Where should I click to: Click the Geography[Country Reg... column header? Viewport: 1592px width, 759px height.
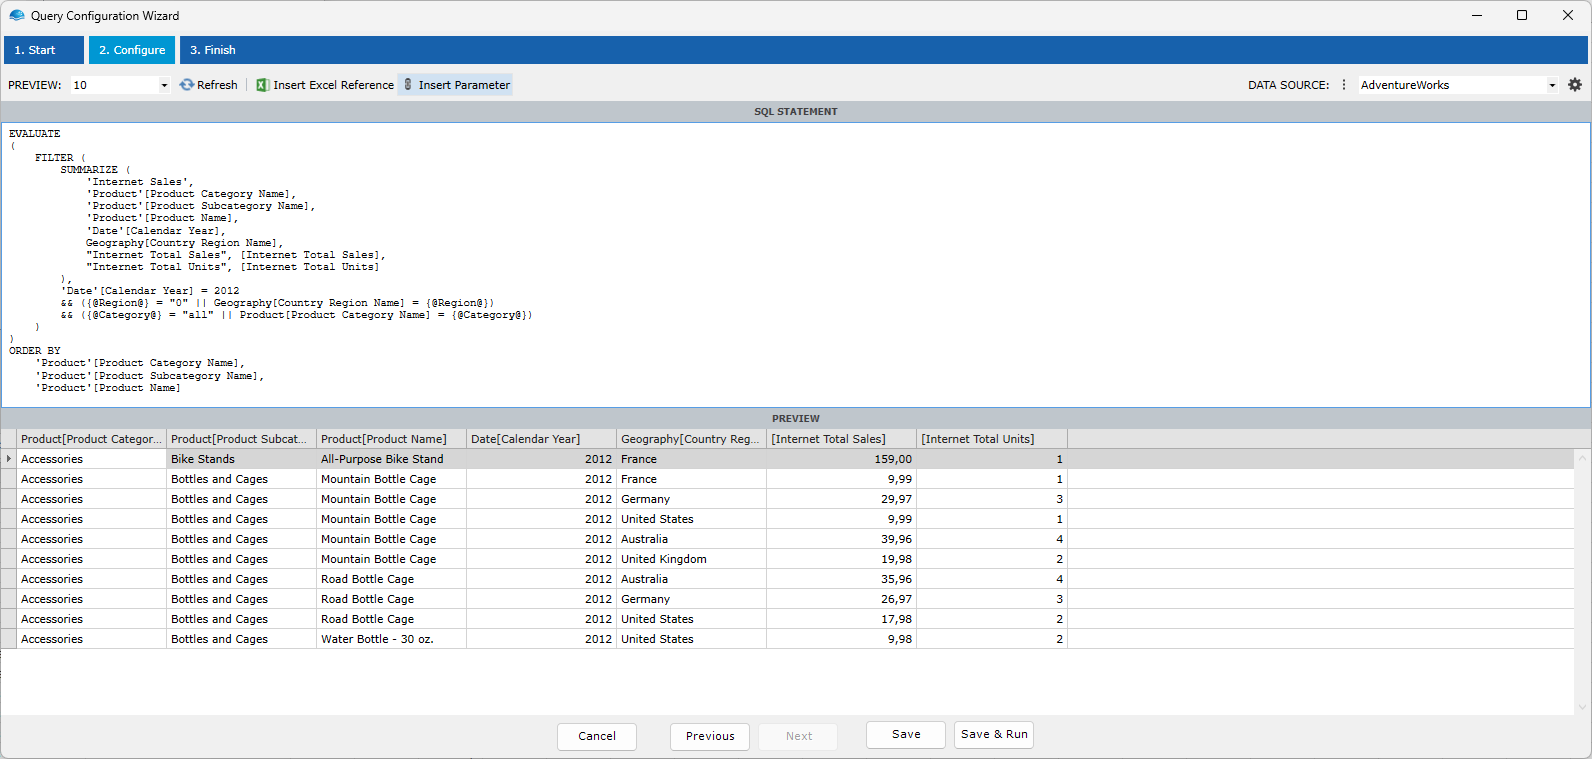click(692, 439)
